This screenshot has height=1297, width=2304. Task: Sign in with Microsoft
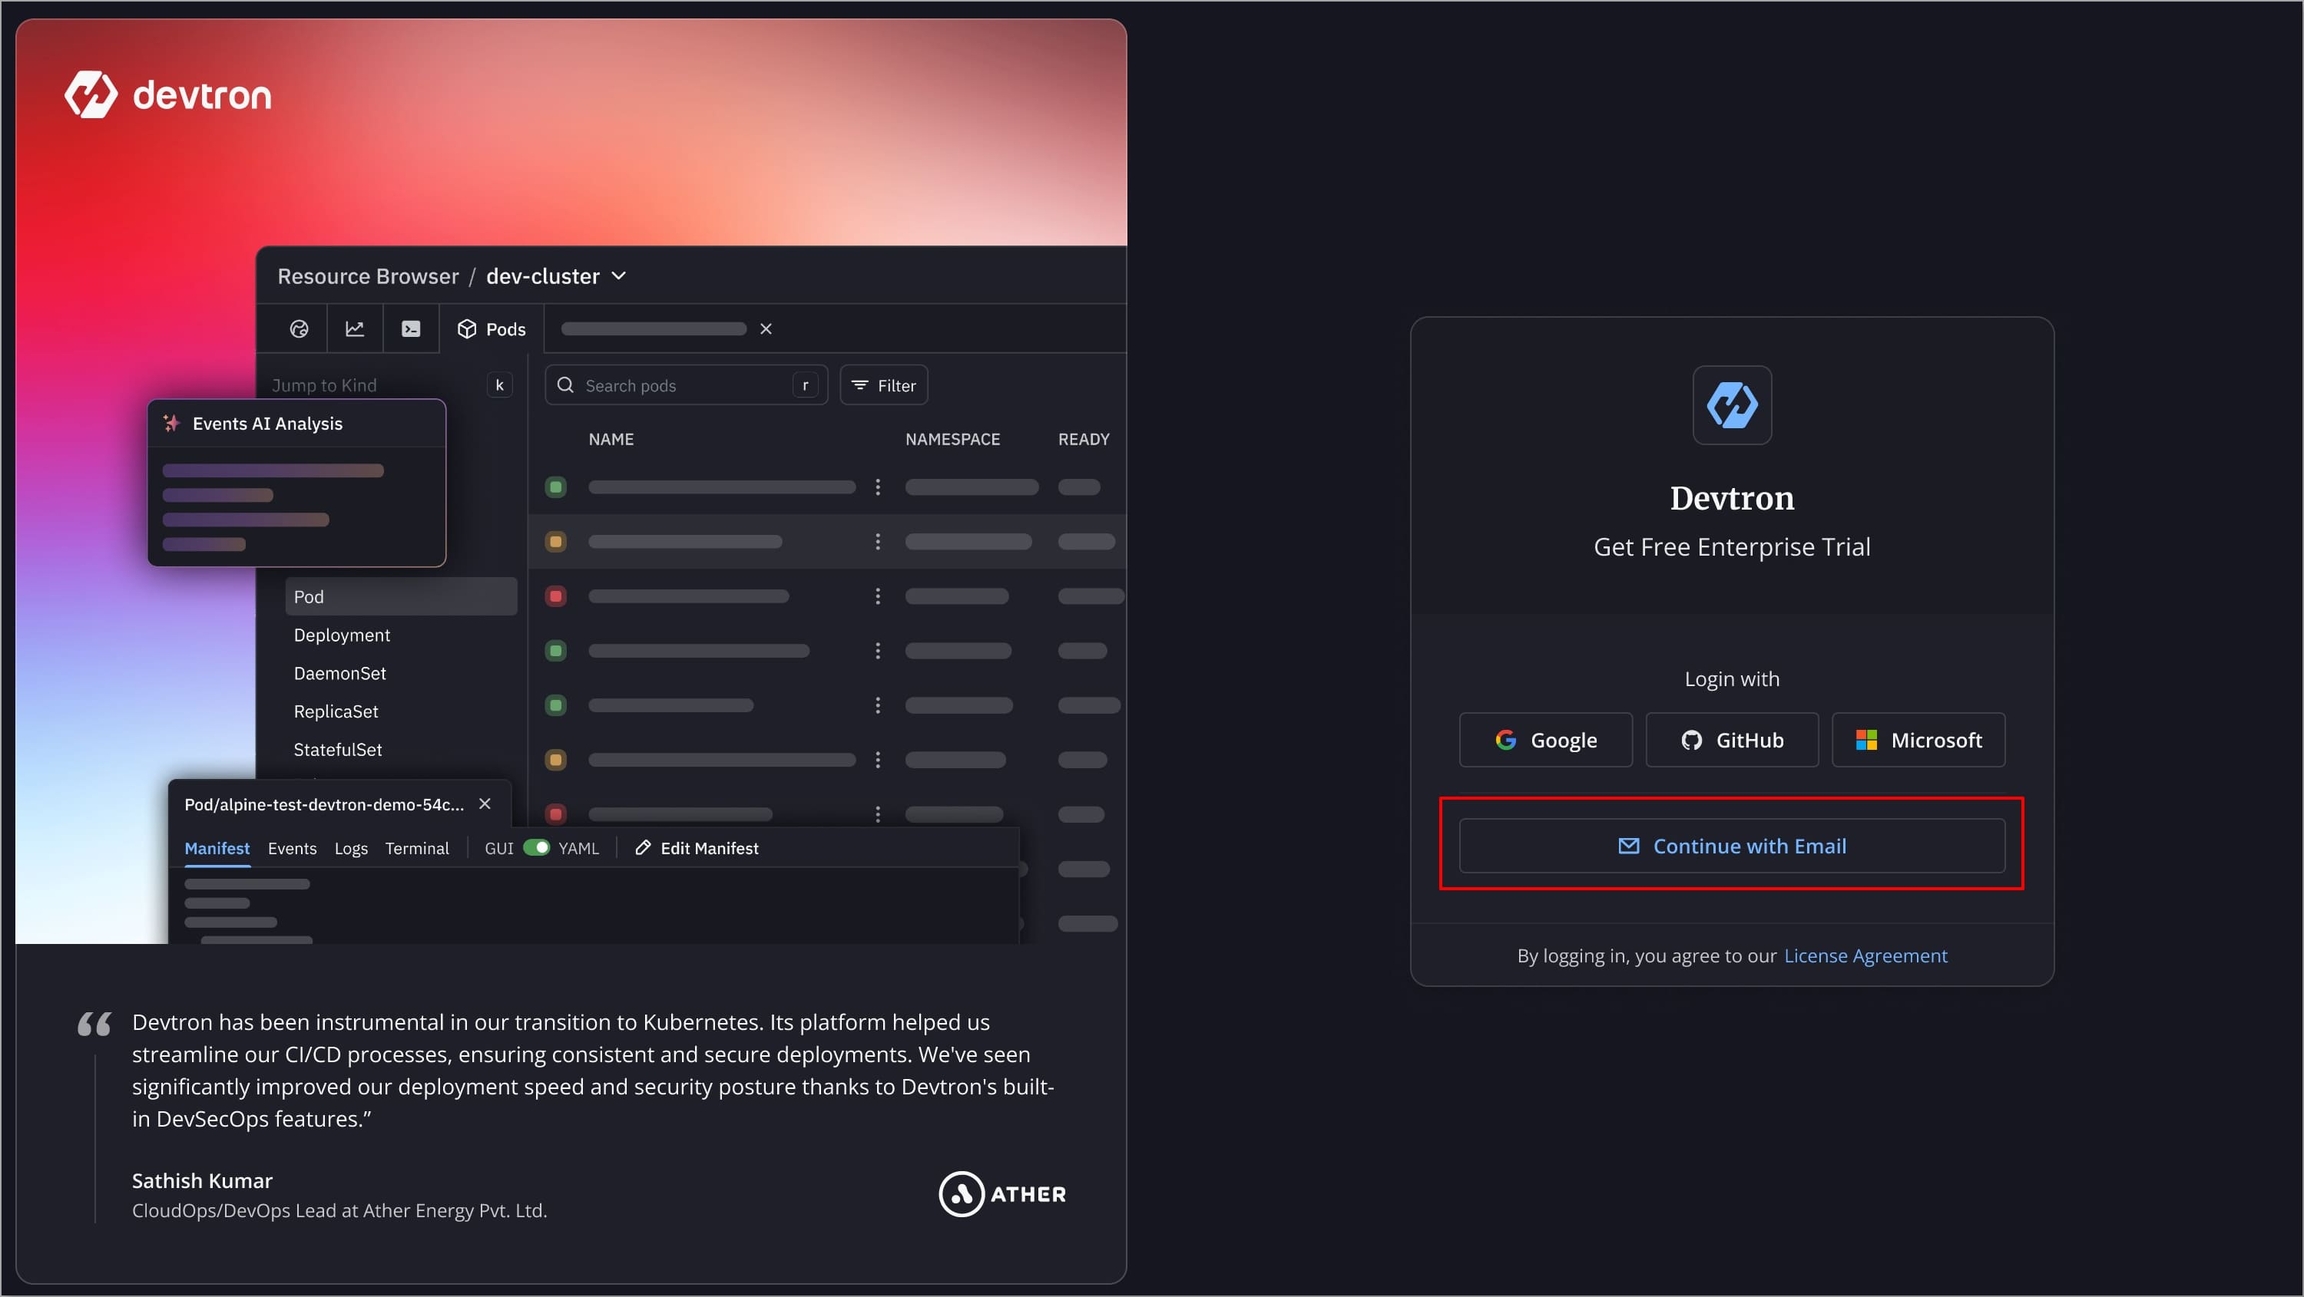coord(1918,740)
